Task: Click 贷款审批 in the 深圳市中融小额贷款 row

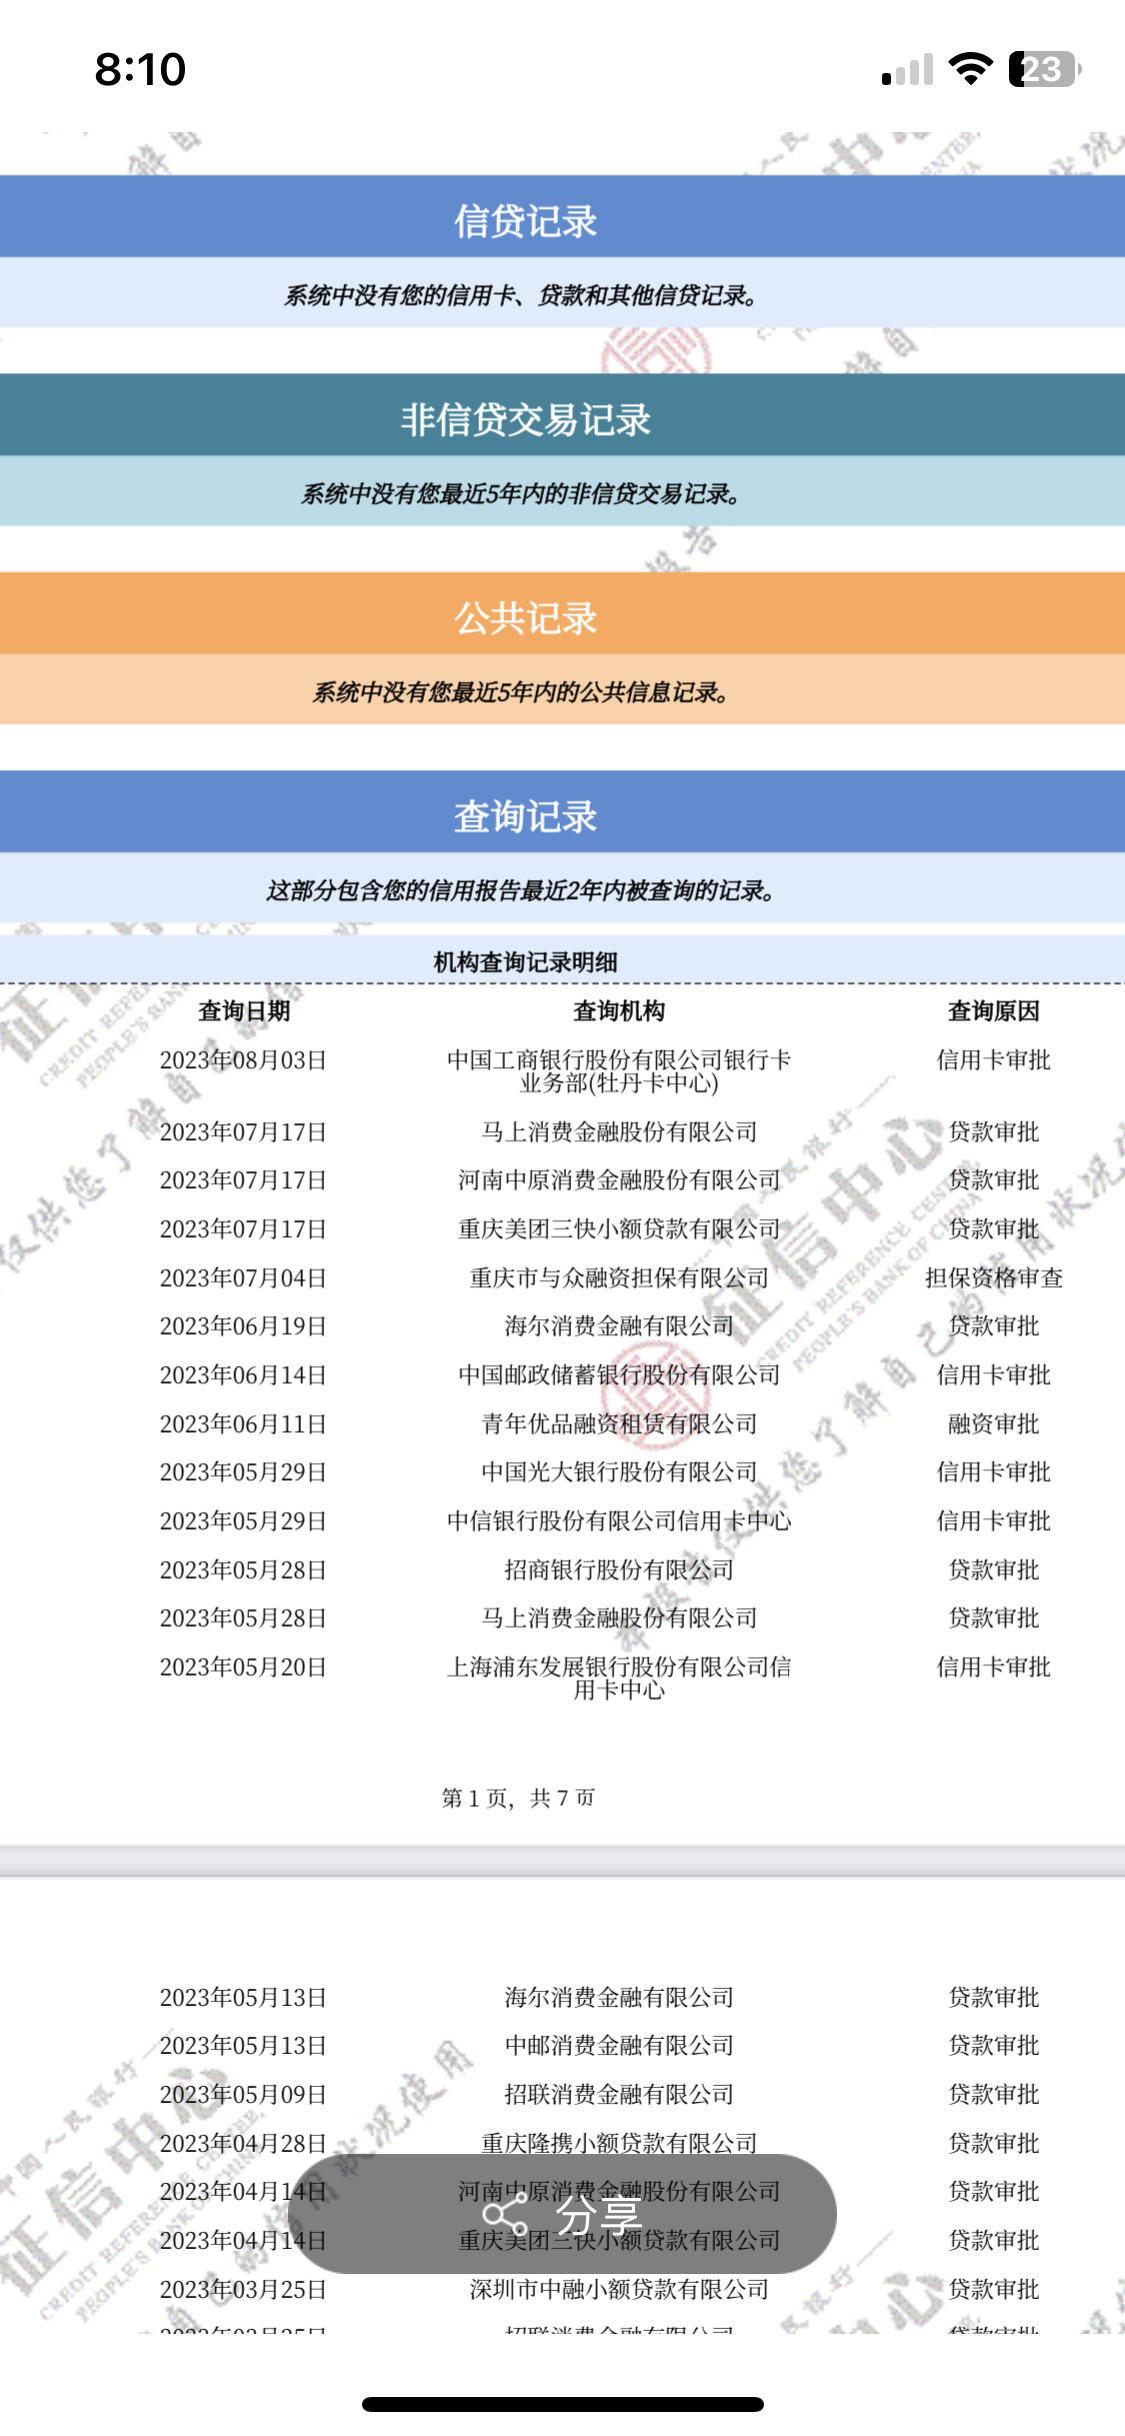Action: (x=994, y=2289)
